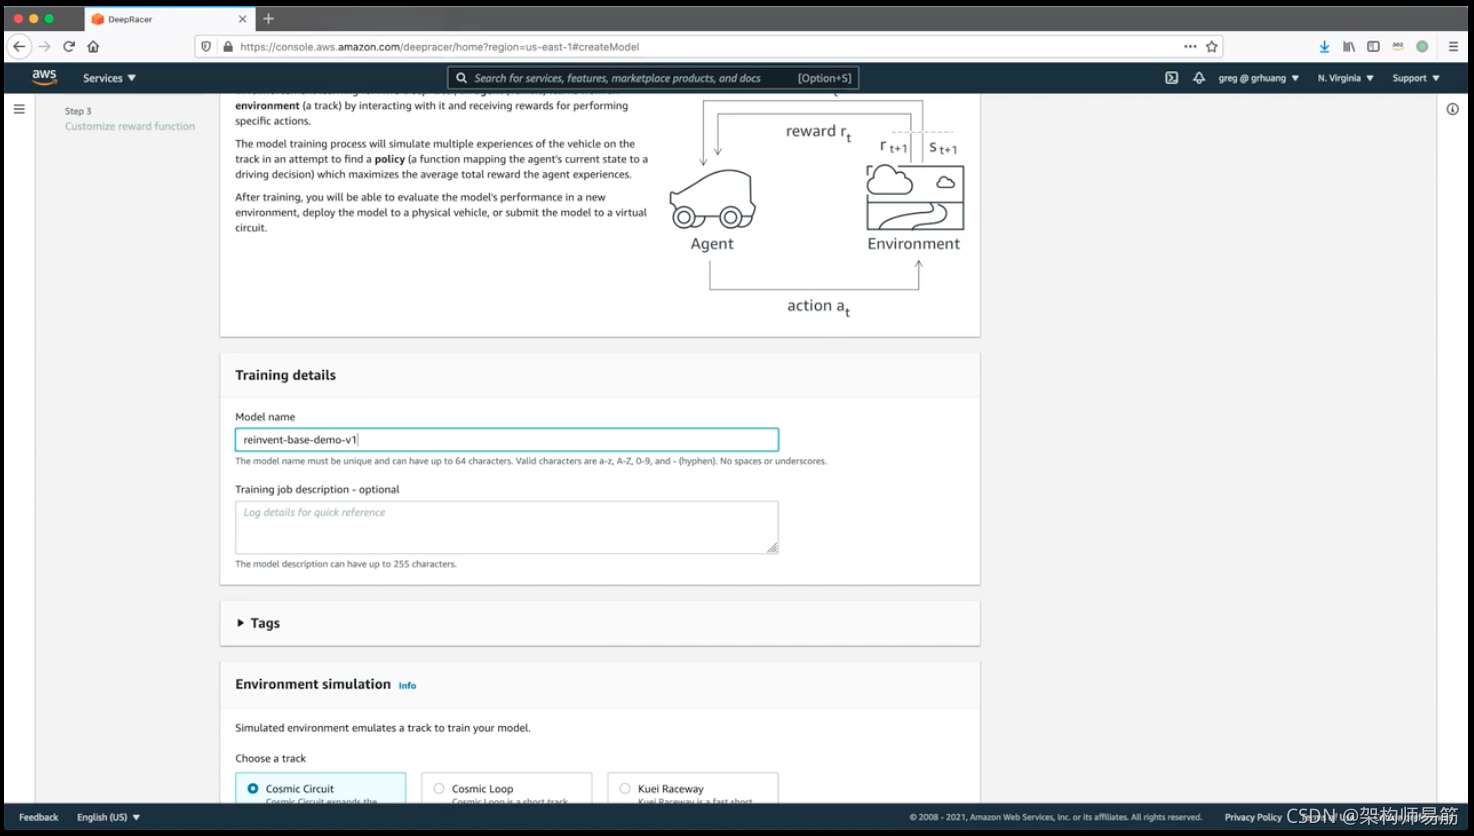The image size is (1474, 836).
Task: Click the AWS search magnifier icon
Action: 461,78
